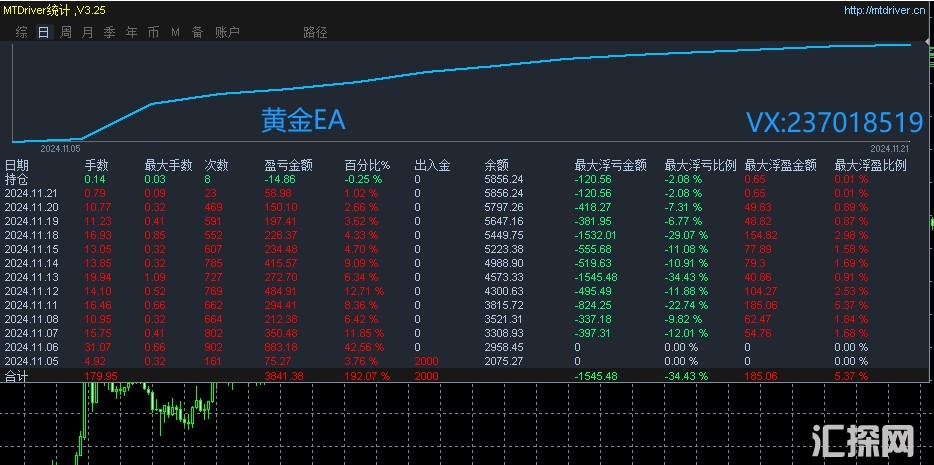Click the balance cell 2075.27

[x=504, y=361]
